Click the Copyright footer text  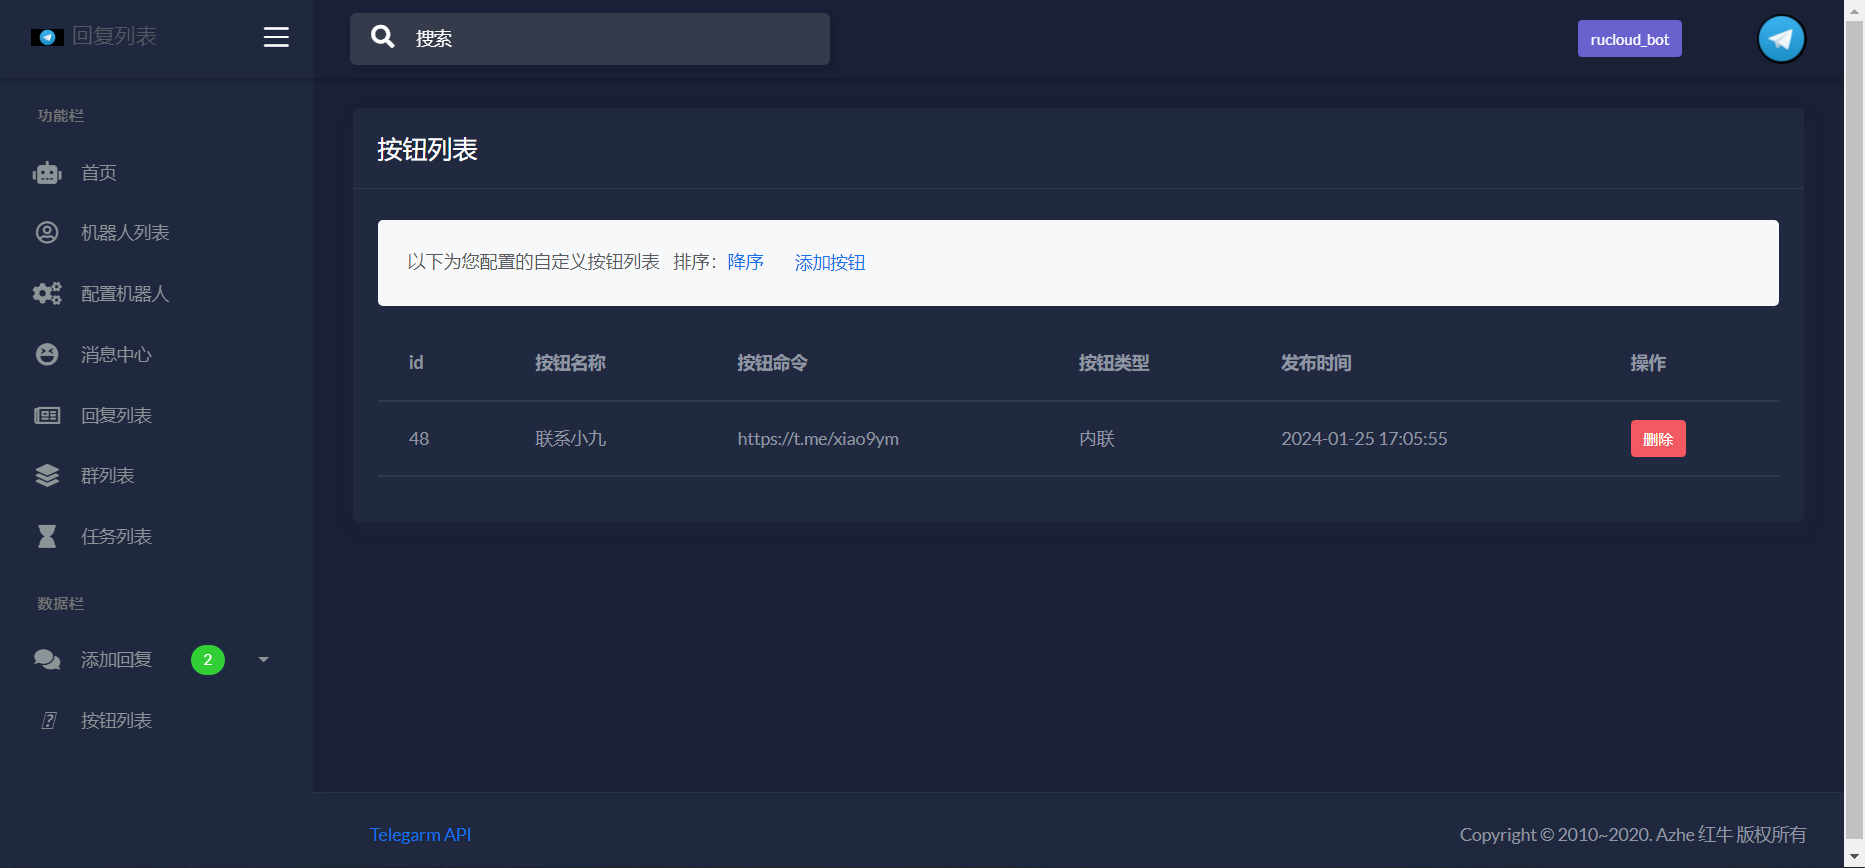point(1633,835)
